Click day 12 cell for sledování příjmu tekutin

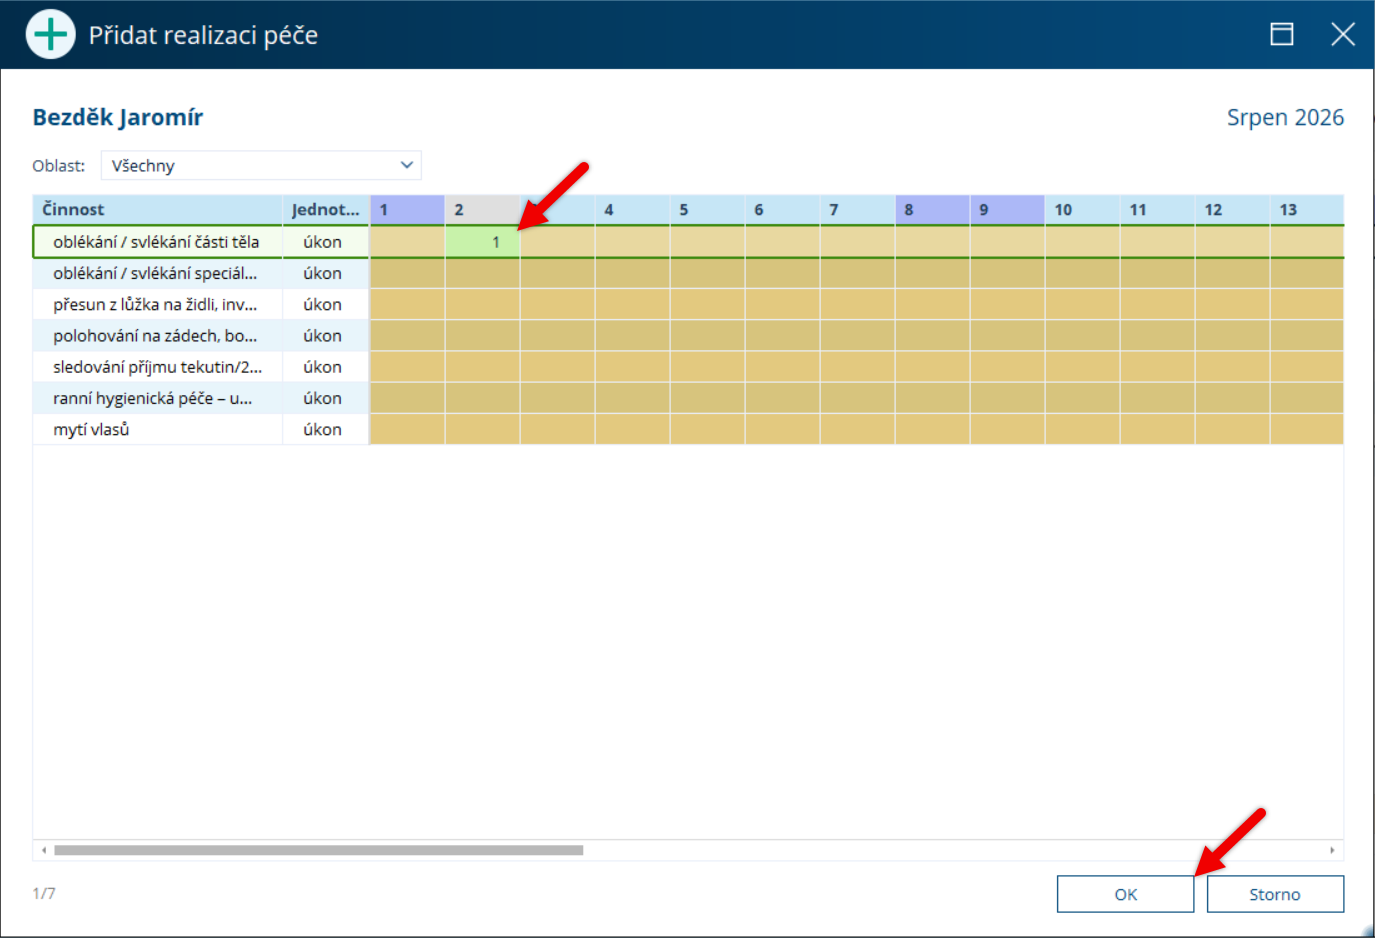(1232, 366)
